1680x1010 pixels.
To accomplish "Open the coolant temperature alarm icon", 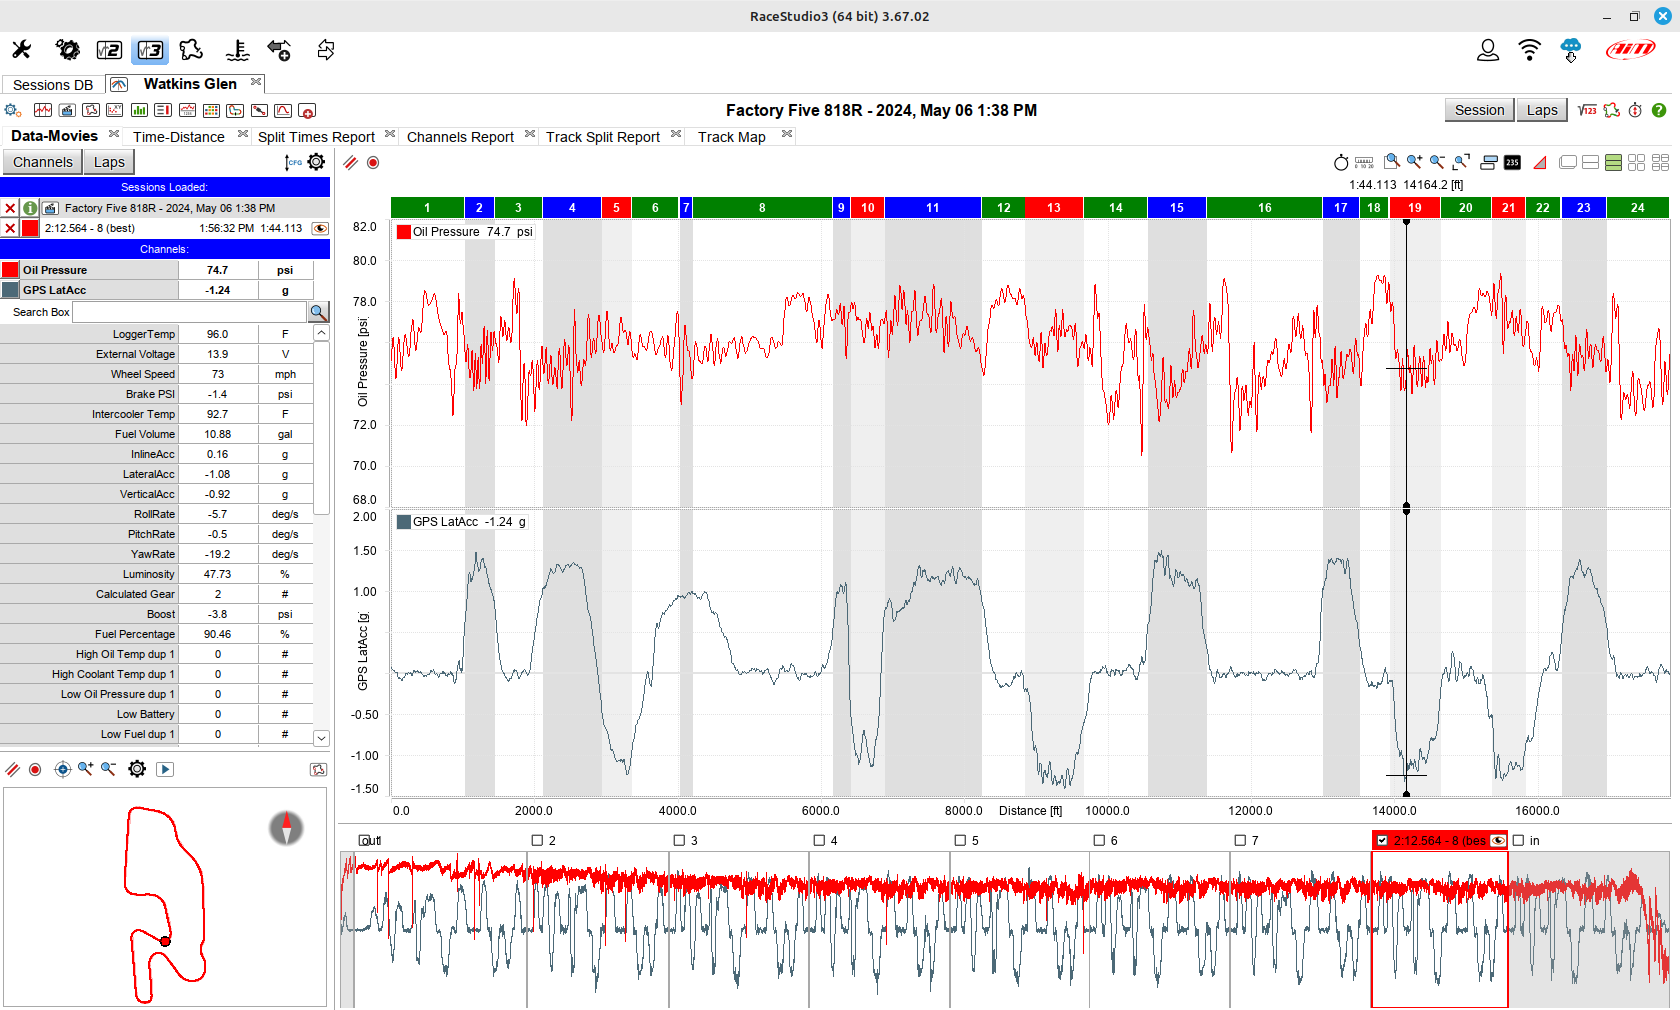I will pos(237,50).
